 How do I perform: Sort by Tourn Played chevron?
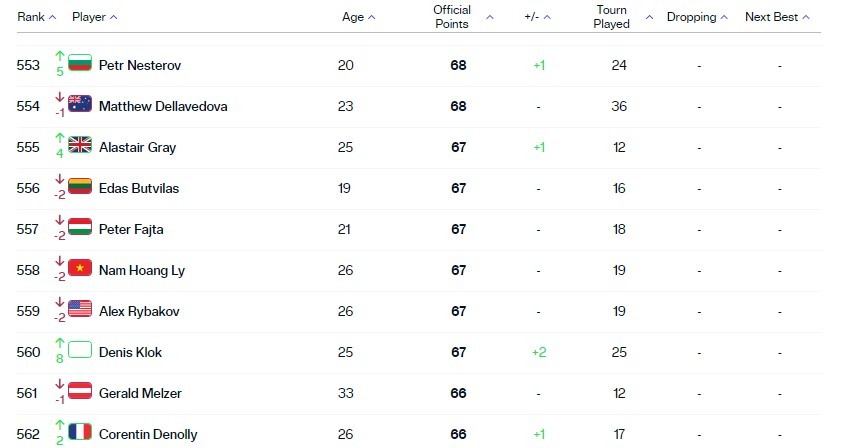pos(649,17)
